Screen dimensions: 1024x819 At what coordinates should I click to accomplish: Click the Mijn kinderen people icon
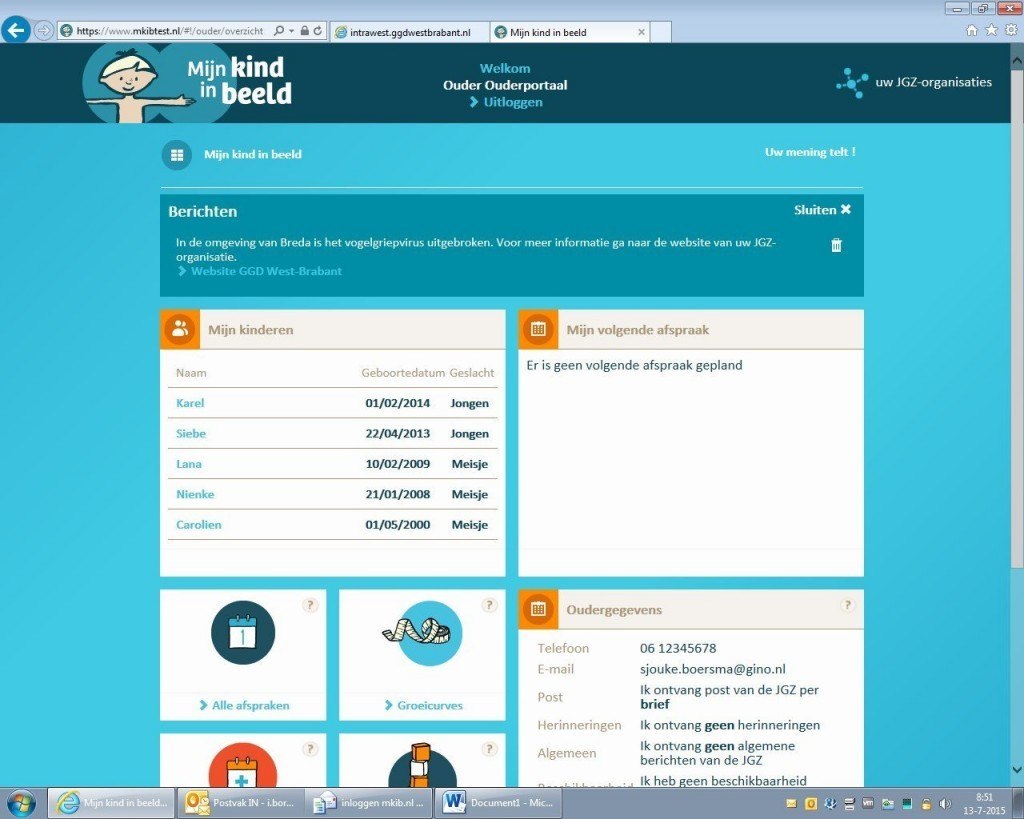click(180, 329)
